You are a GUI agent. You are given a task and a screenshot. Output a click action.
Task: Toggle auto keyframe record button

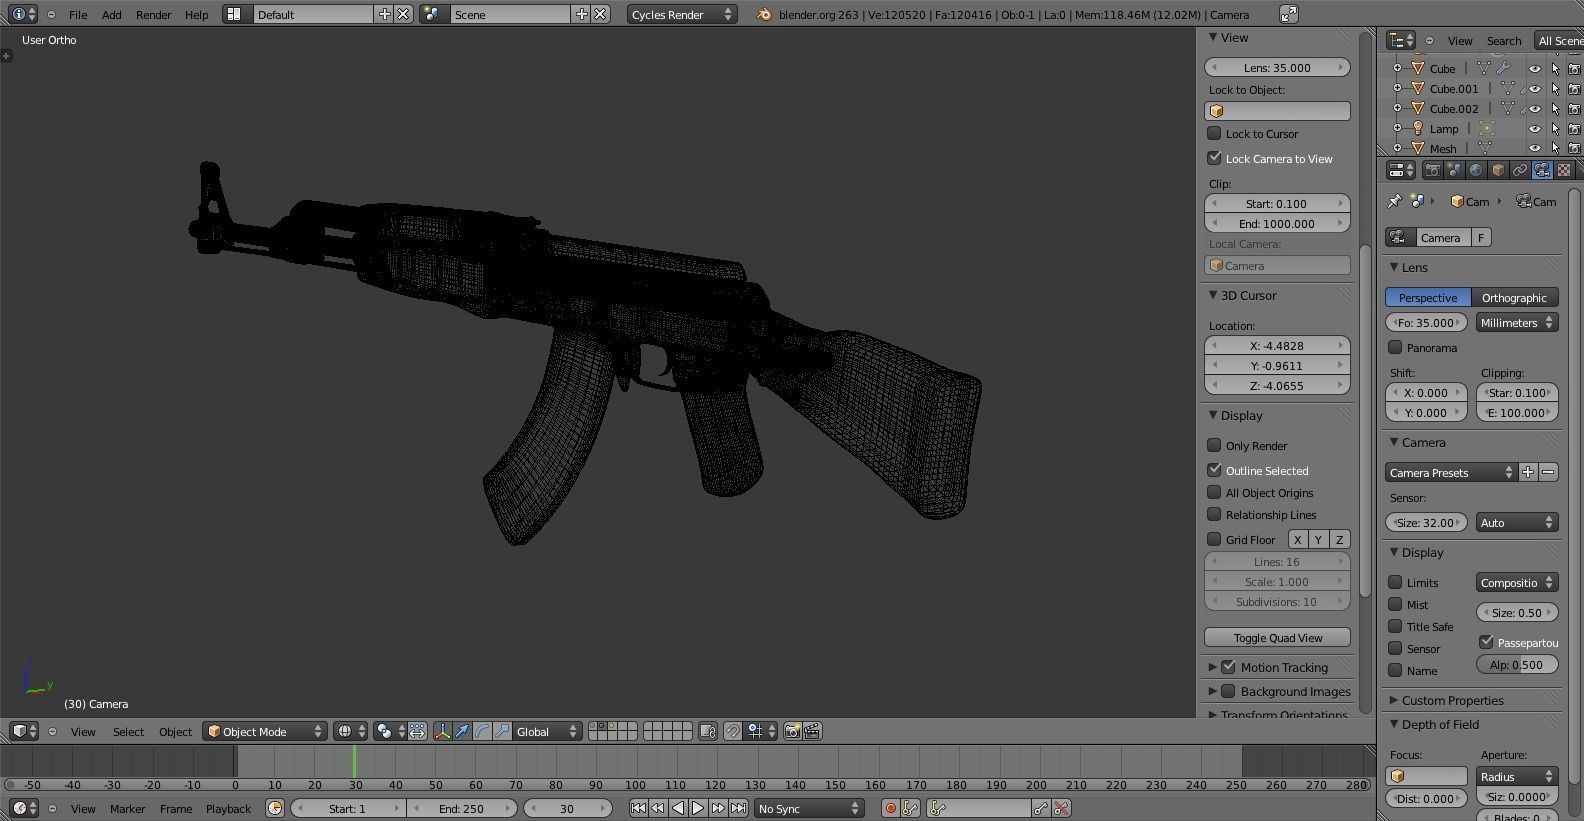click(x=890, y=808)
